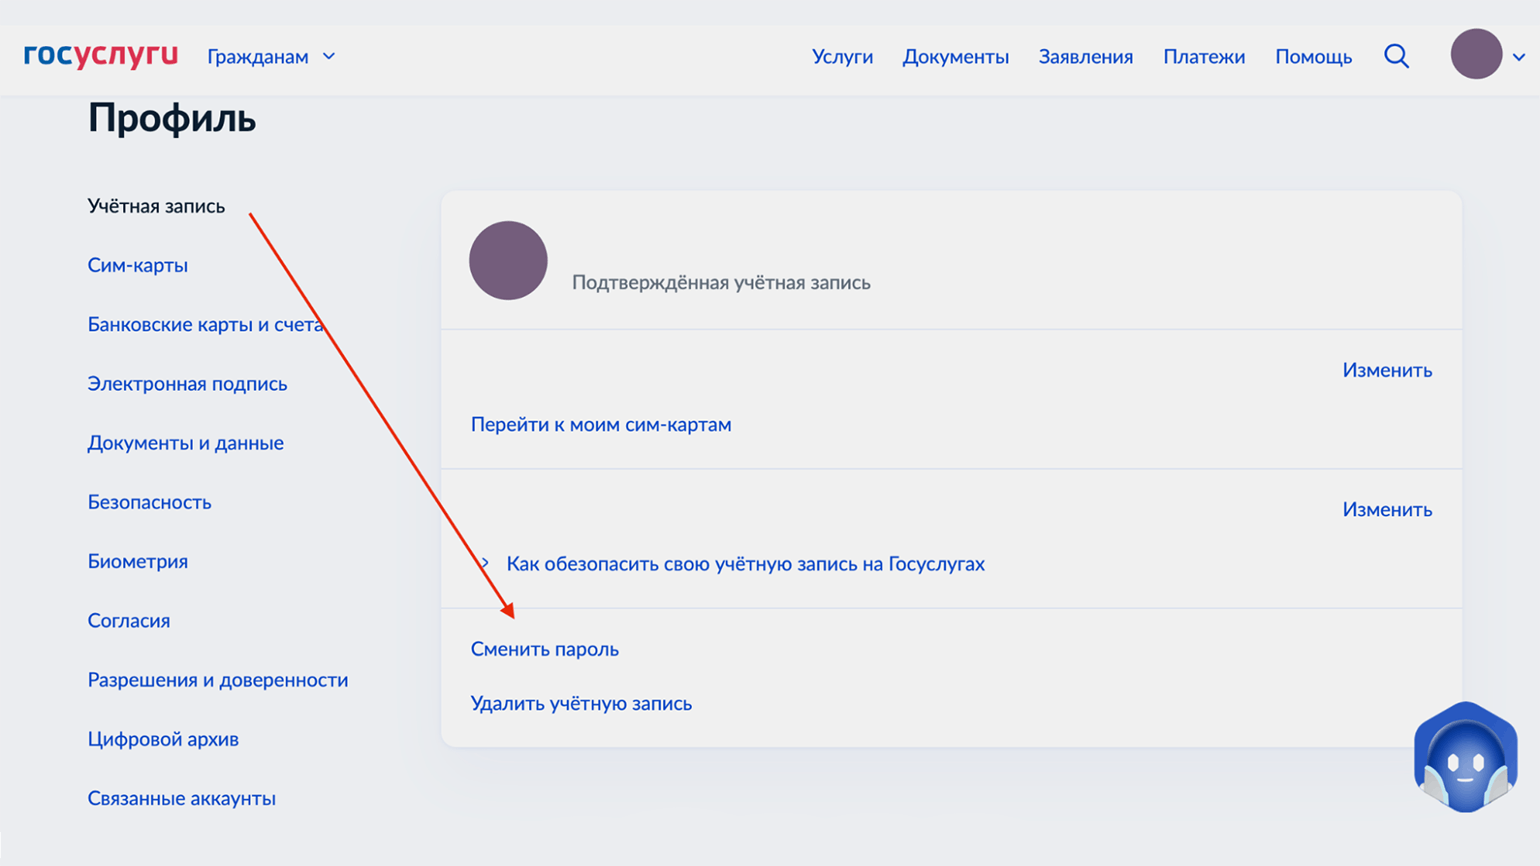Open Электронная подпись sidebar section
This screenshot has width=1540, height=866.
(x=187, y=384)
